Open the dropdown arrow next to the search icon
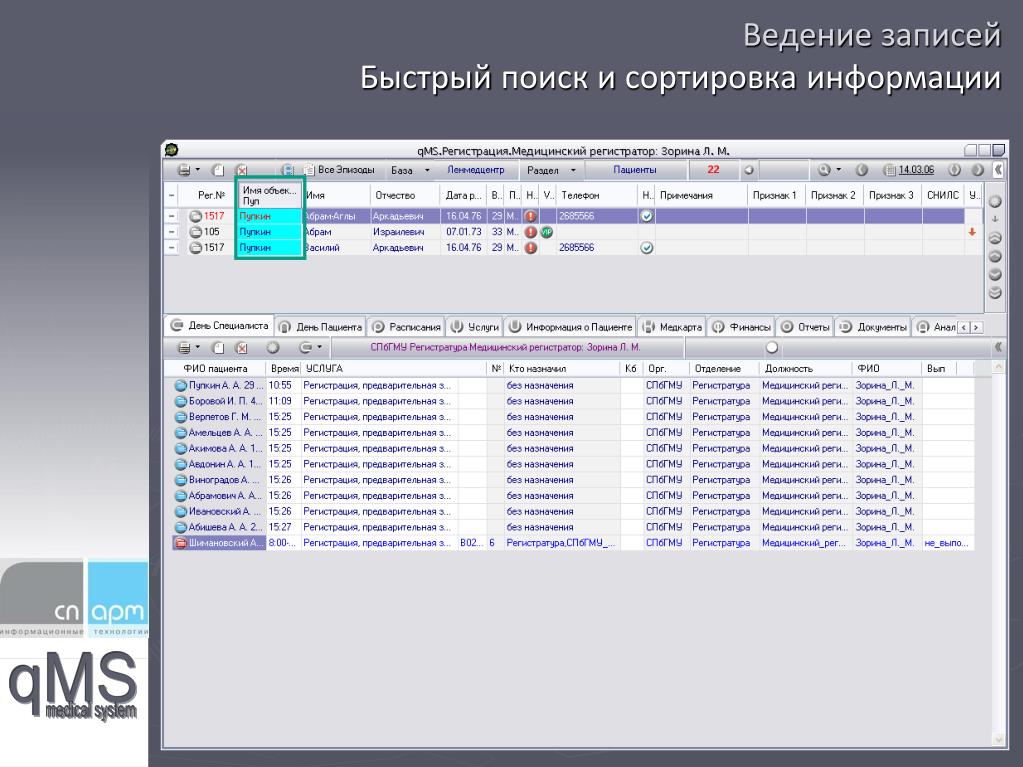This screenshot has height=767, width=1023. point(838,170)
